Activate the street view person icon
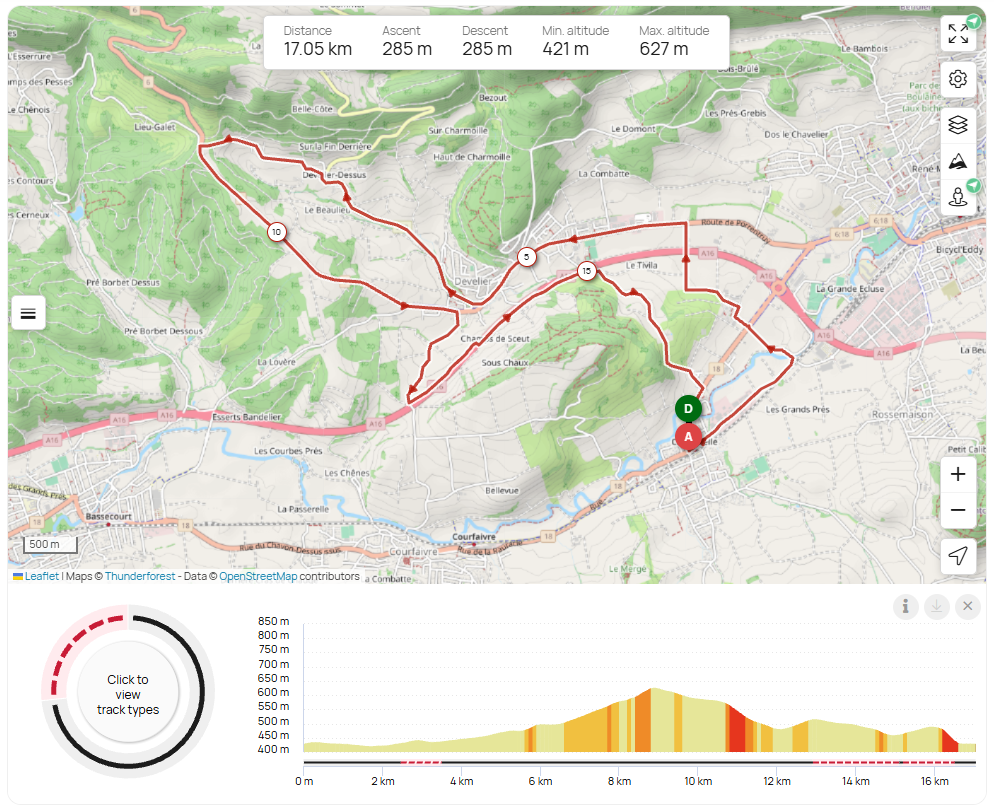 (957, 196)
